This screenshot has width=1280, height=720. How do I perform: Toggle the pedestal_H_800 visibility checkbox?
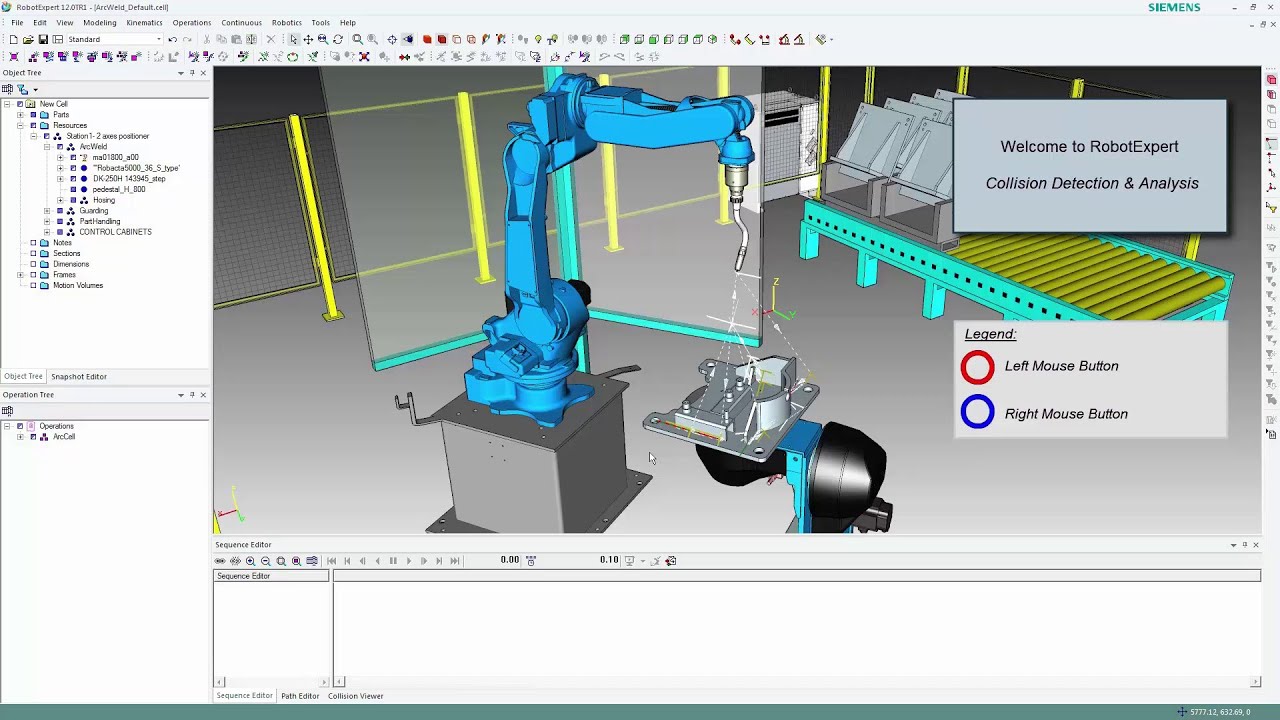tap(73, 189)
